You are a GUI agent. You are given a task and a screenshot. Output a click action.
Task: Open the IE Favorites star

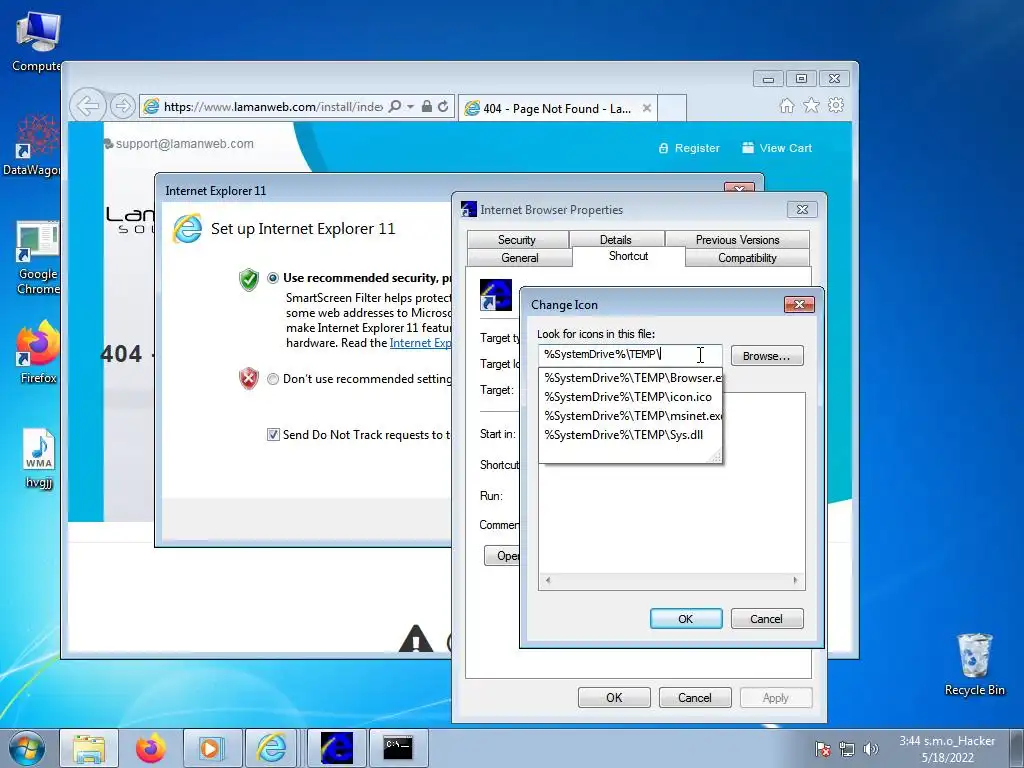tap(811, 105)
